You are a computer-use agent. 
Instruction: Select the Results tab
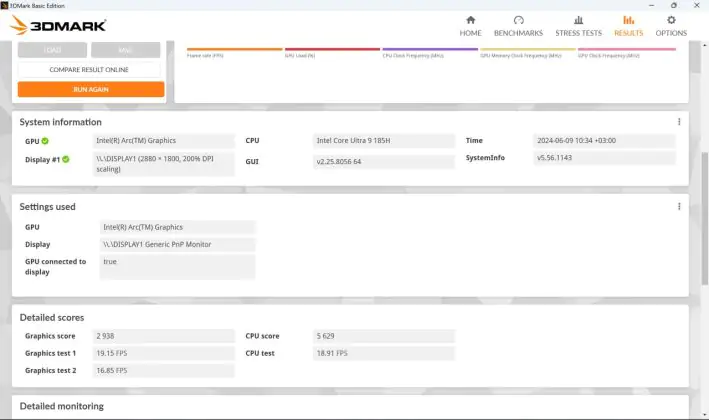coord(629,26)
